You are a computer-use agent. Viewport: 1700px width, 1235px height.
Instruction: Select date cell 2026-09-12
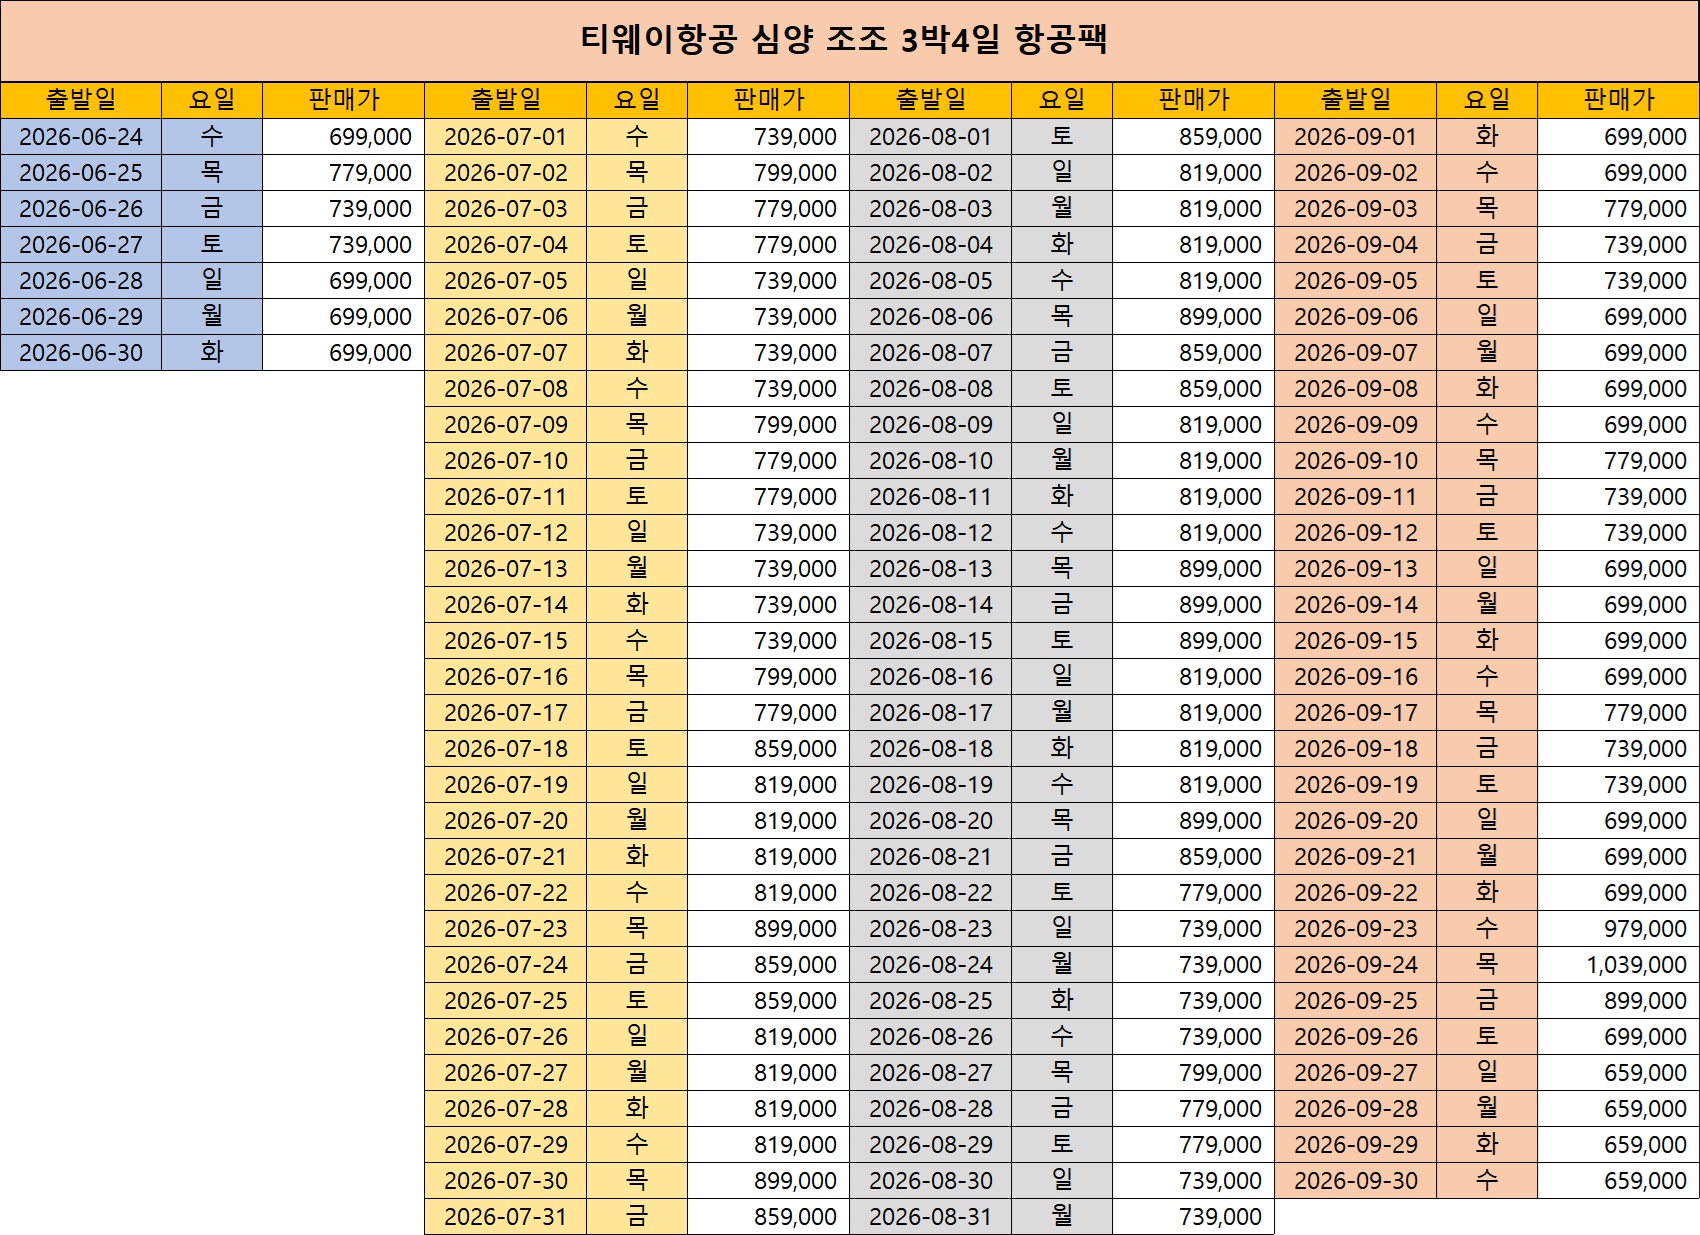tap(1355, 533)
